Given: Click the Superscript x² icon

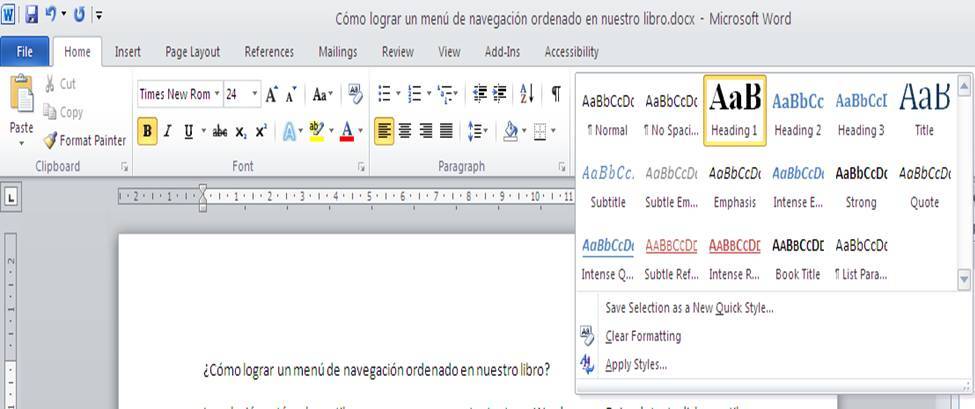Looking at the screenshot, I should click(x=261, y=131).
